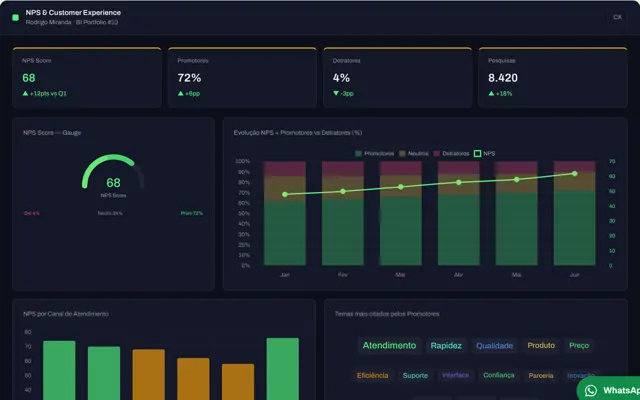Click the NPS line point for Fev
Image resolution: width=640 pixels, height=400 pixels.
click(x=343, y=191)
